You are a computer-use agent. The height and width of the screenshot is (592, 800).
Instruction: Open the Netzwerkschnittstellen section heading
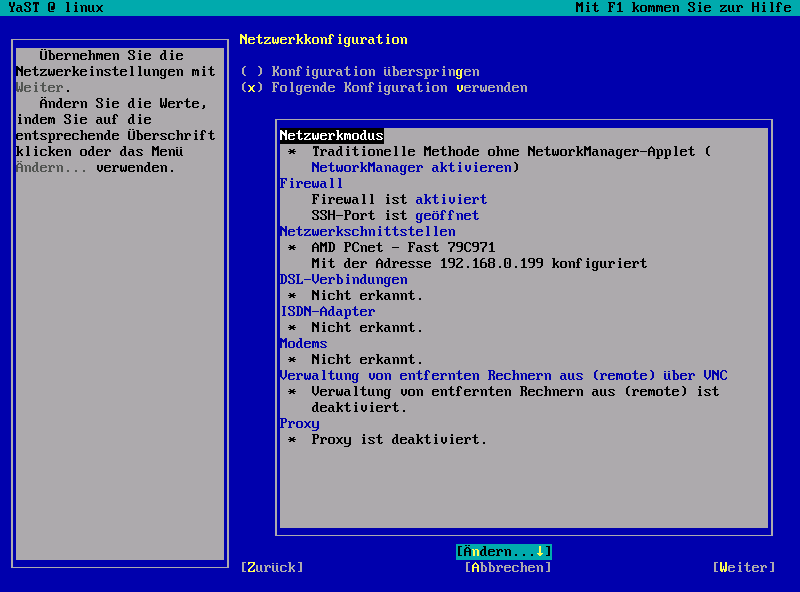(367, 231)
